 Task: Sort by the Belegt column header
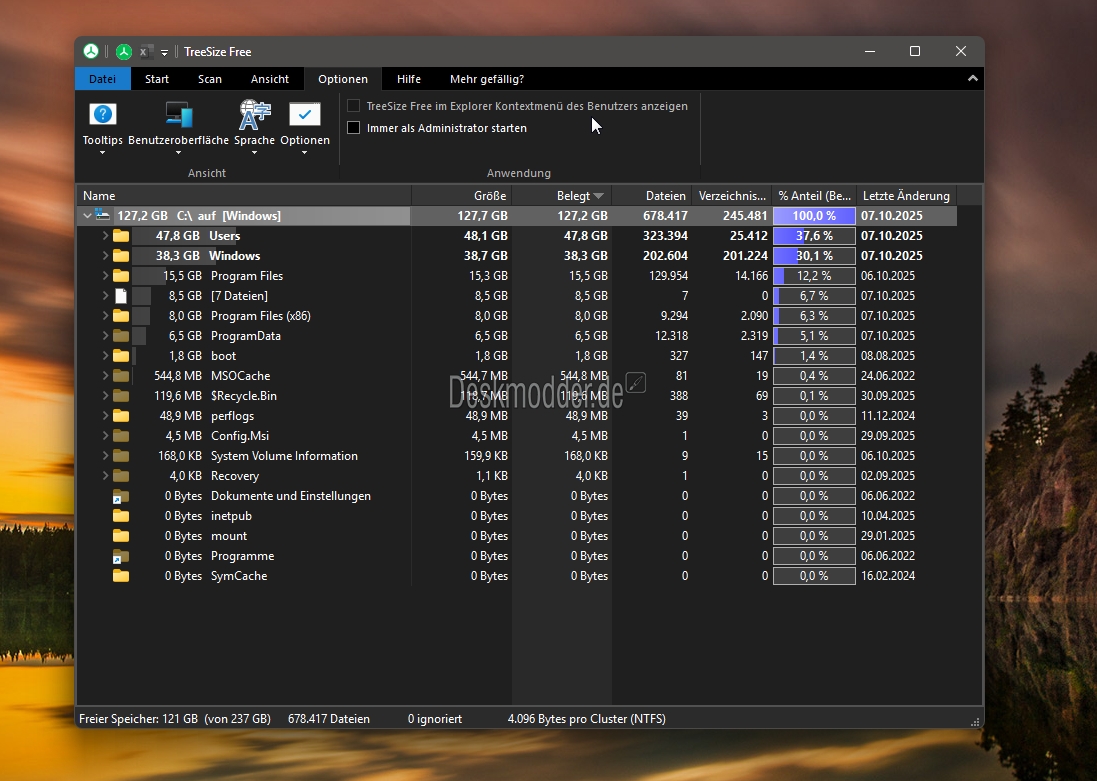[574, 196]
